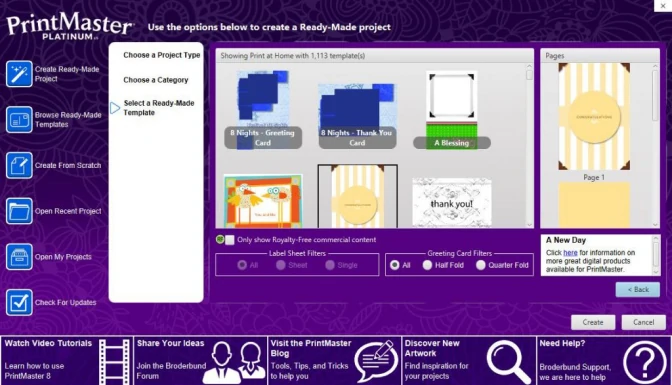This screenshot has height=385, width=672.
Task: Open the Recent Project folder icon
Action: tap(19, 211)
